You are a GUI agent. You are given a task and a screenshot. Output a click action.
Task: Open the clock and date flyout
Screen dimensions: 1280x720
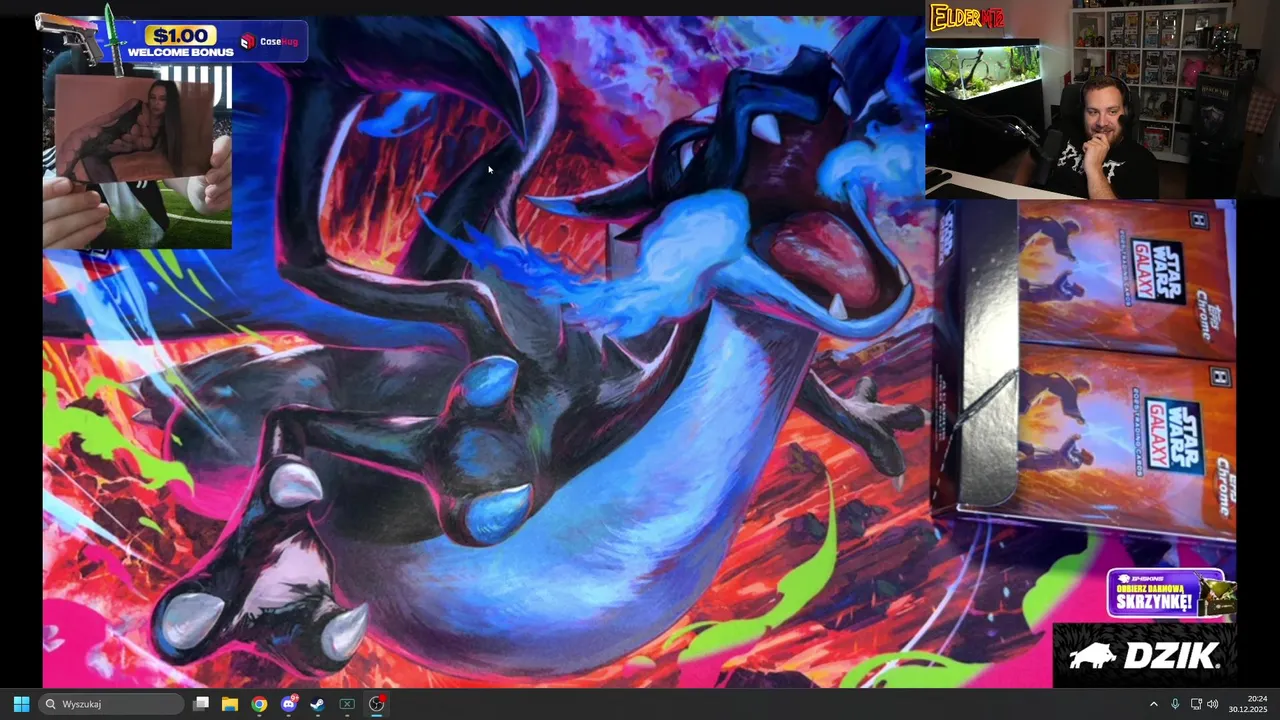tap(1248, 704)
